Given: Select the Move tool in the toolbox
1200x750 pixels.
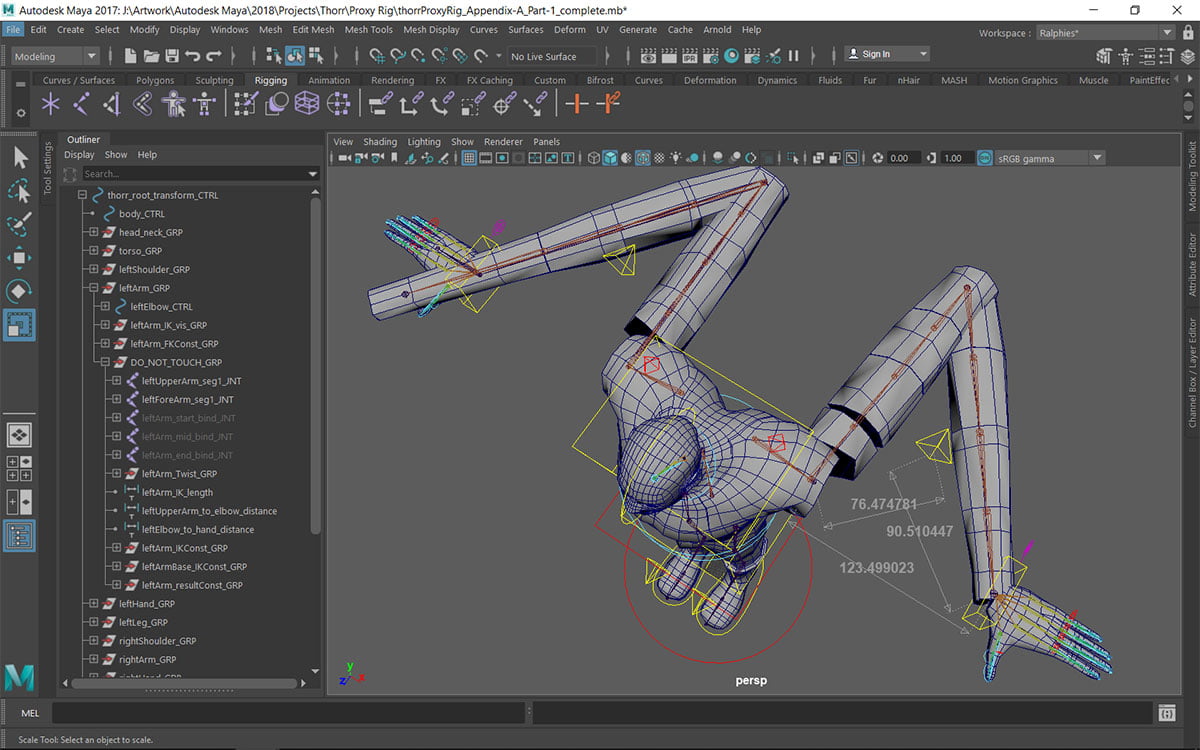Looking at the screenshot, I should point(19,258).
